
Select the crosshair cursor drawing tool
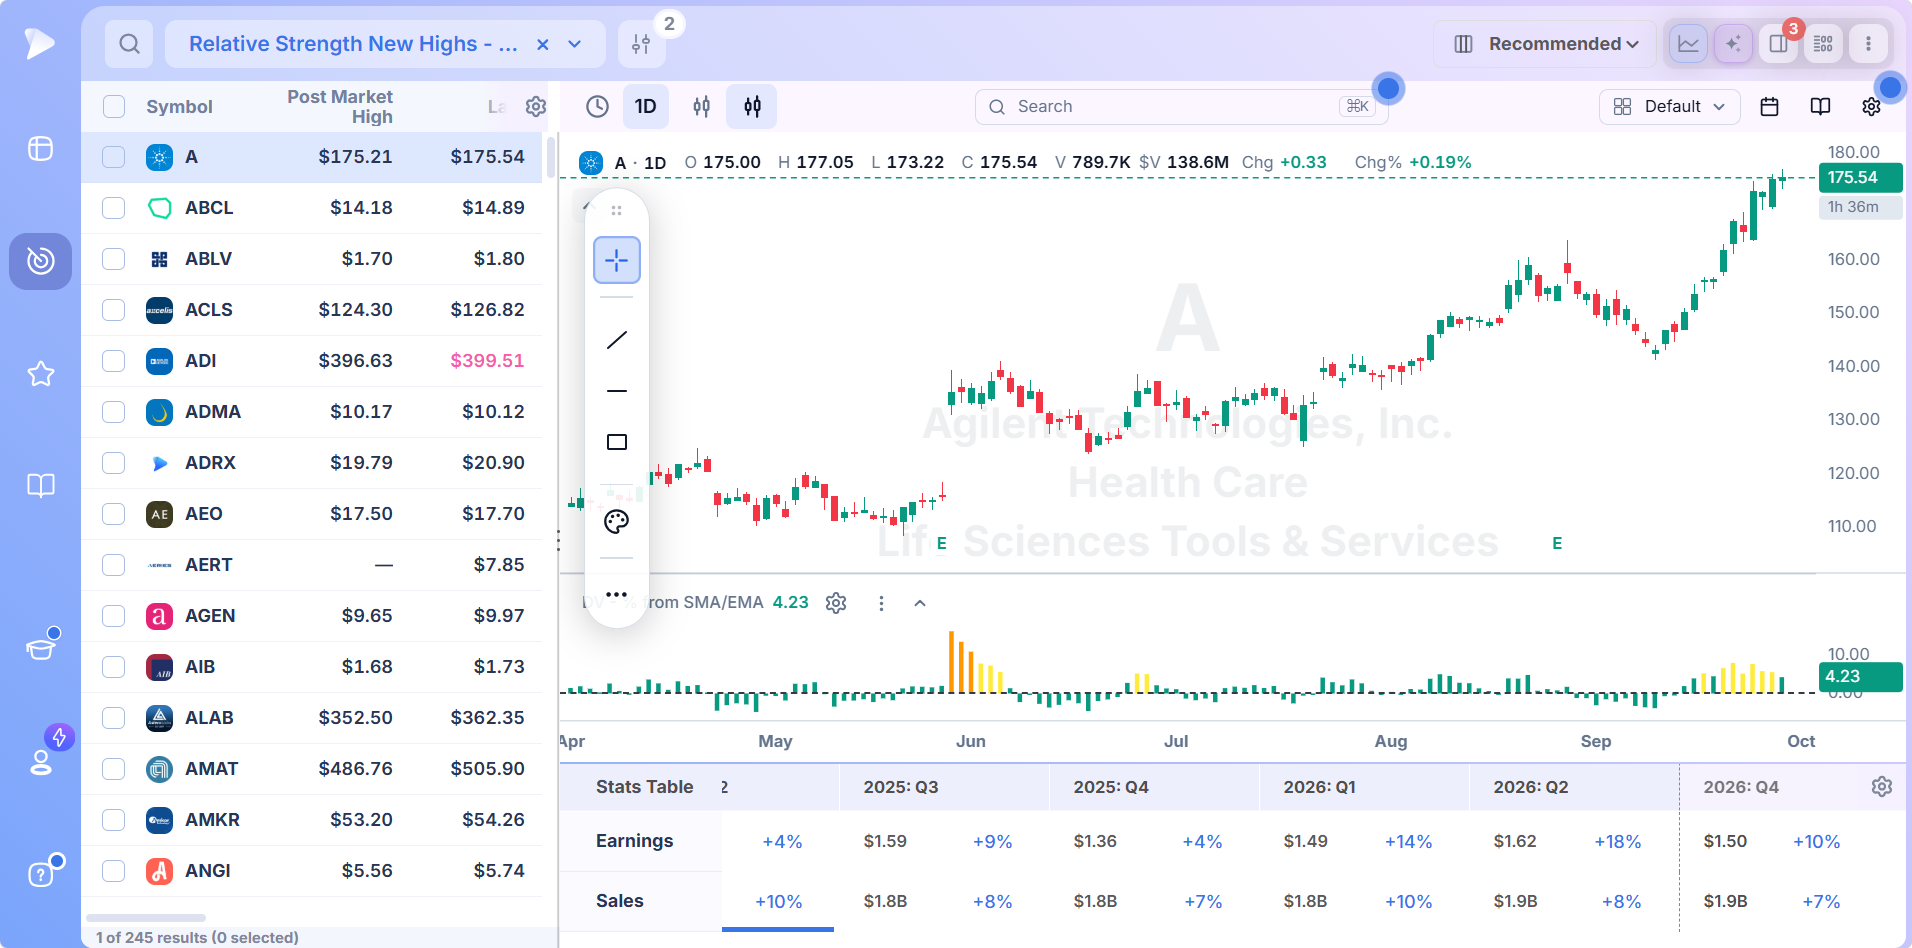point(617,260)
